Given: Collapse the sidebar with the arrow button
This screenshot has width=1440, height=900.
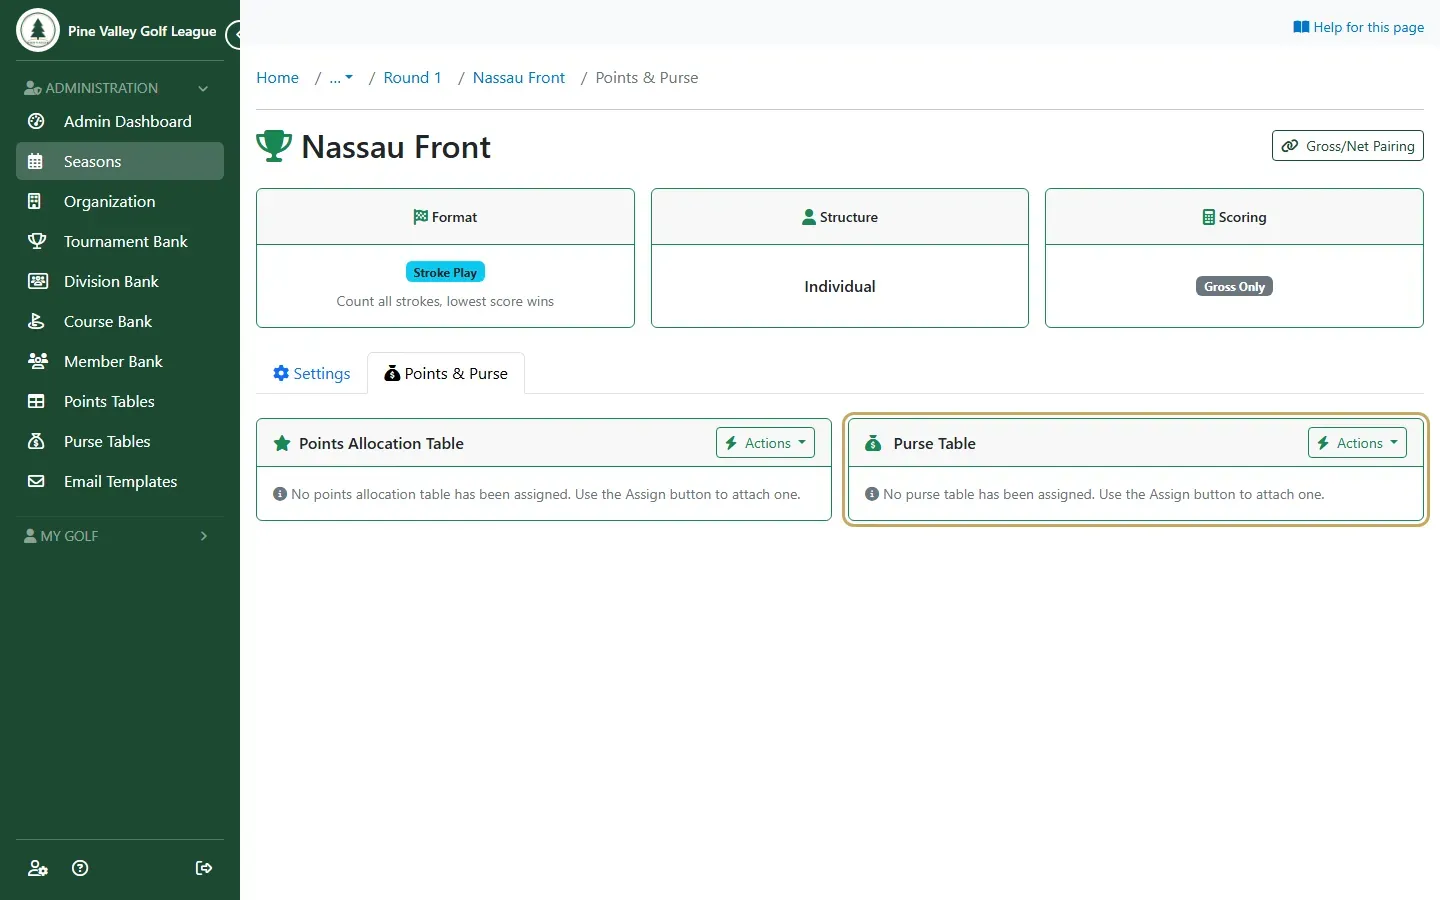Looking at the screenshot, I should point(234,35).
